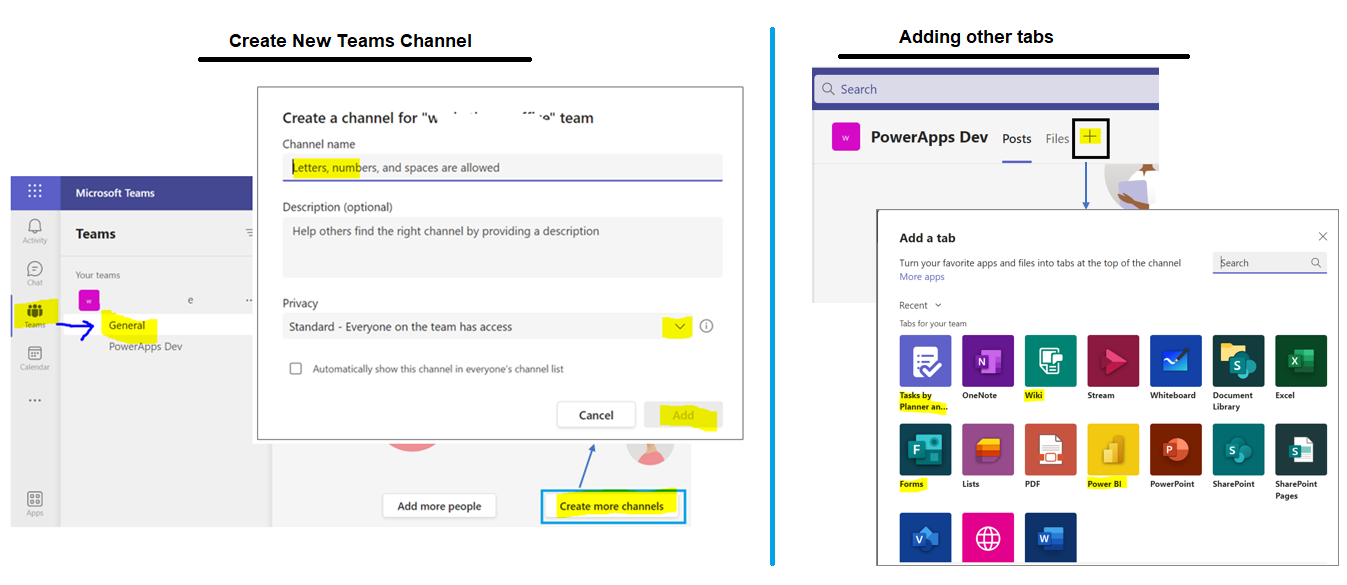Expand the Recent dropdown in Add a tab
This screenshot has width=1347, height=585.
919,304
